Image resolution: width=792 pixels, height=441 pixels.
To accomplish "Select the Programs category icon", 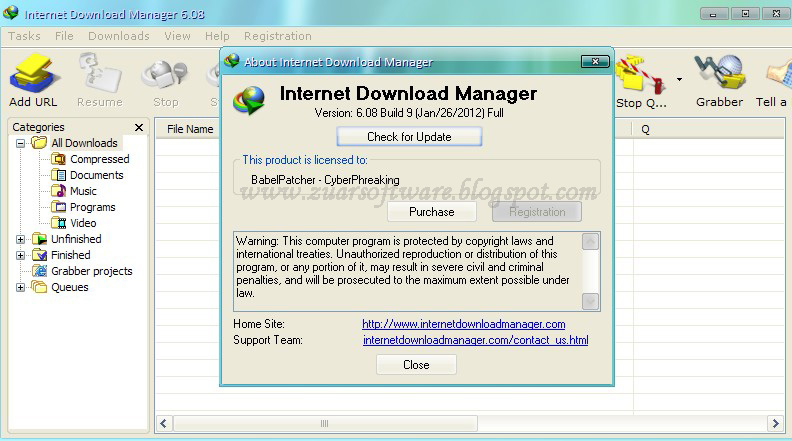I will click(59, 207).
